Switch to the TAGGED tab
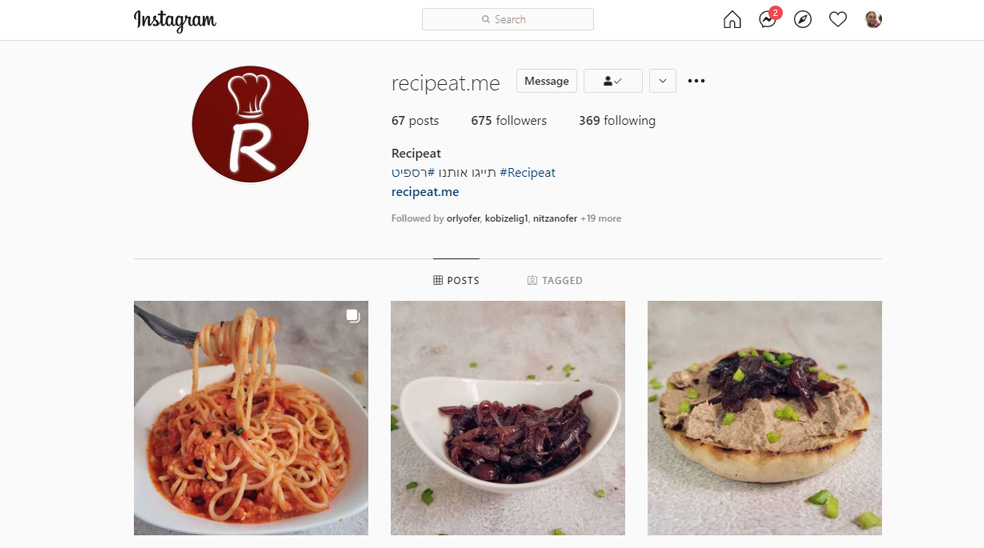984x548 pixels. coord(555,281)
